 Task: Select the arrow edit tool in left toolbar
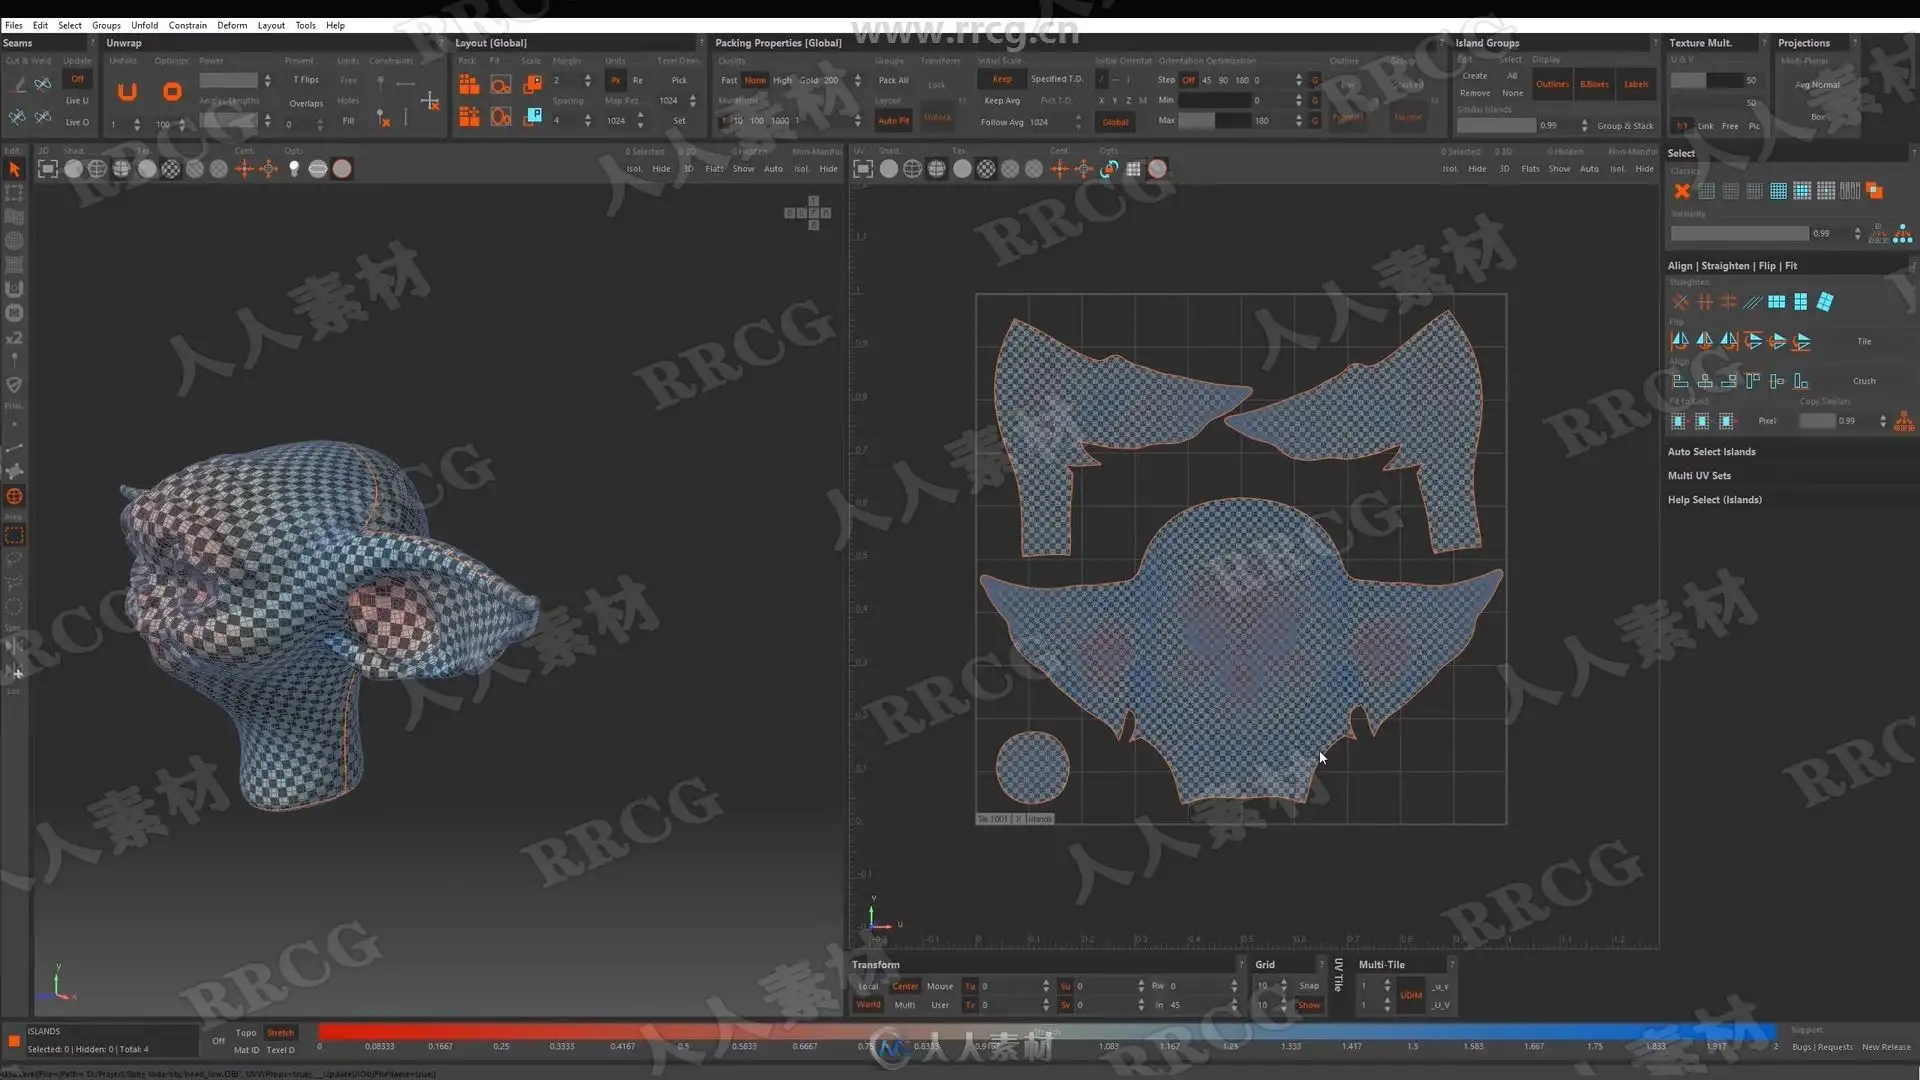14,169
